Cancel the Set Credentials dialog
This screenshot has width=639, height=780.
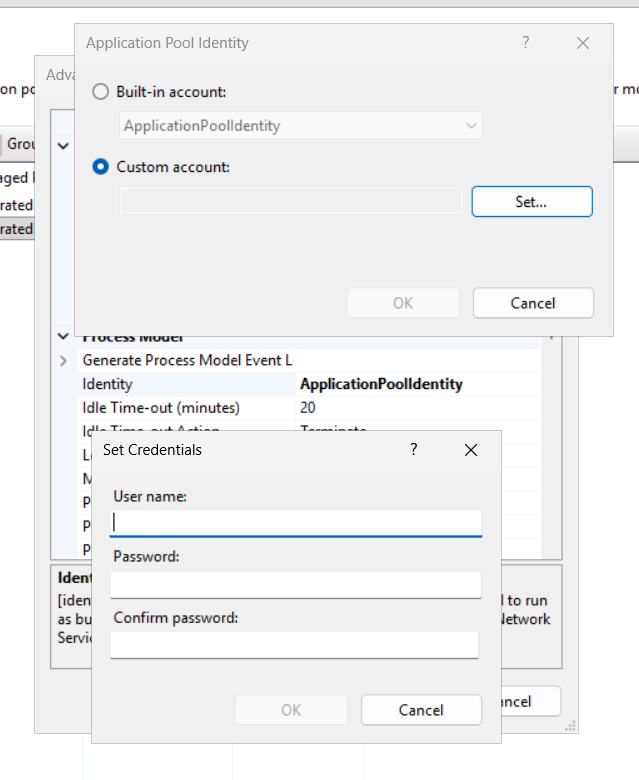420,710
